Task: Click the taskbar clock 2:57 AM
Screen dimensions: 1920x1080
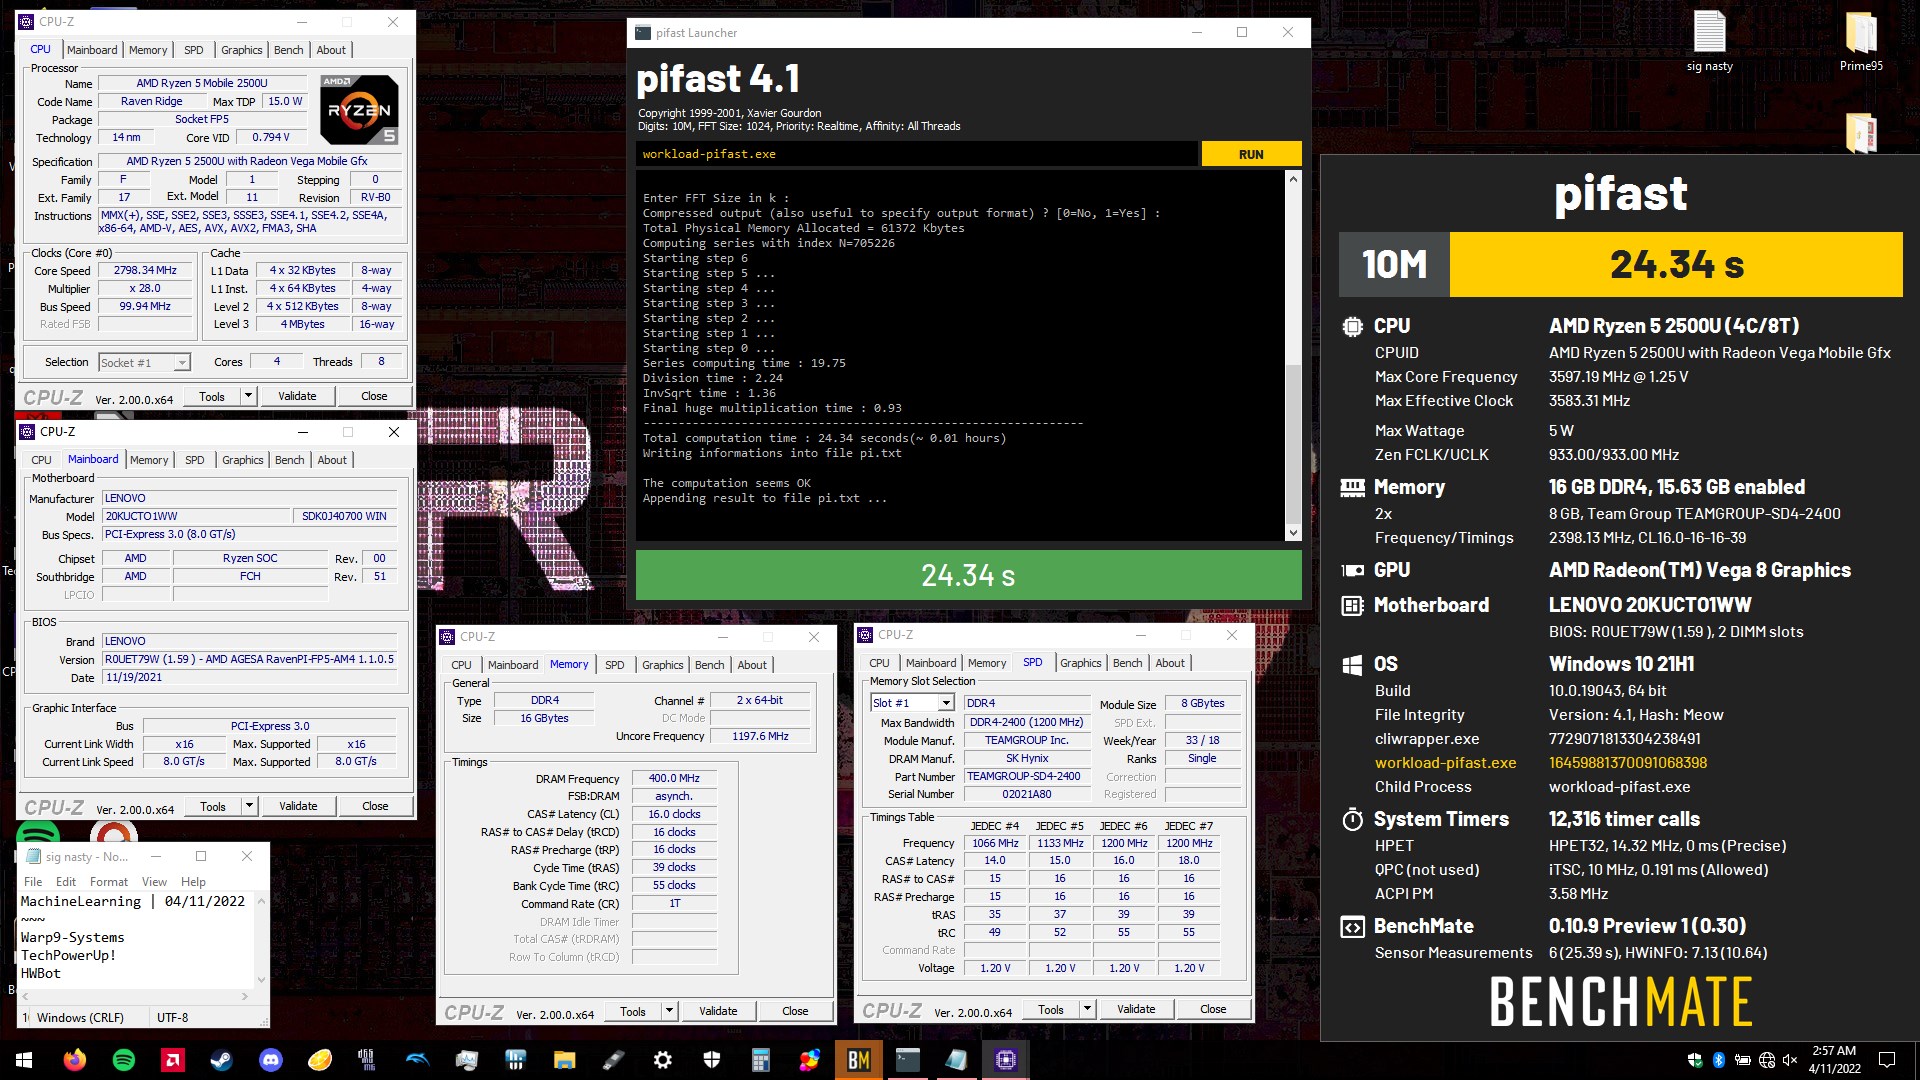Action: tap(1834, 1060)
